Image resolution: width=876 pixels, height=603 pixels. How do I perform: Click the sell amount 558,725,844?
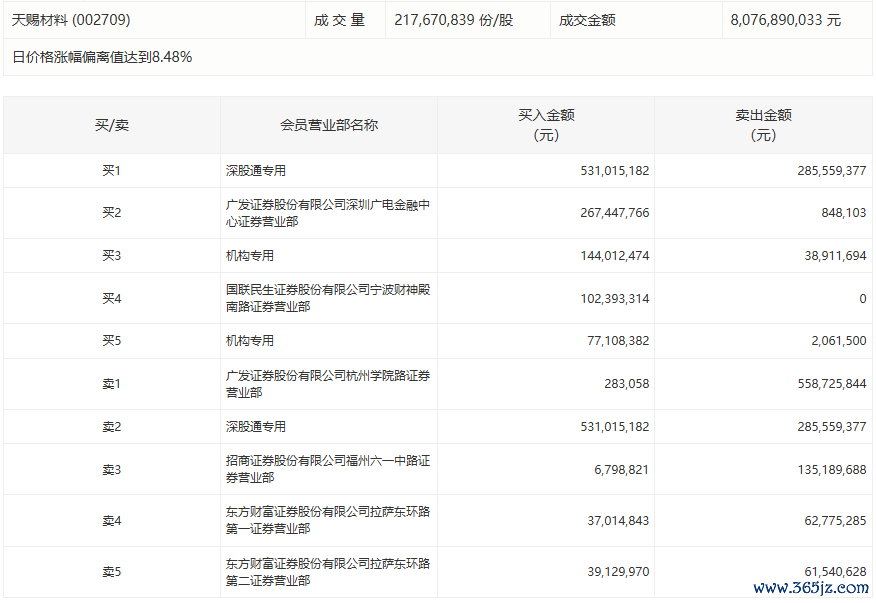pos(826,384)
